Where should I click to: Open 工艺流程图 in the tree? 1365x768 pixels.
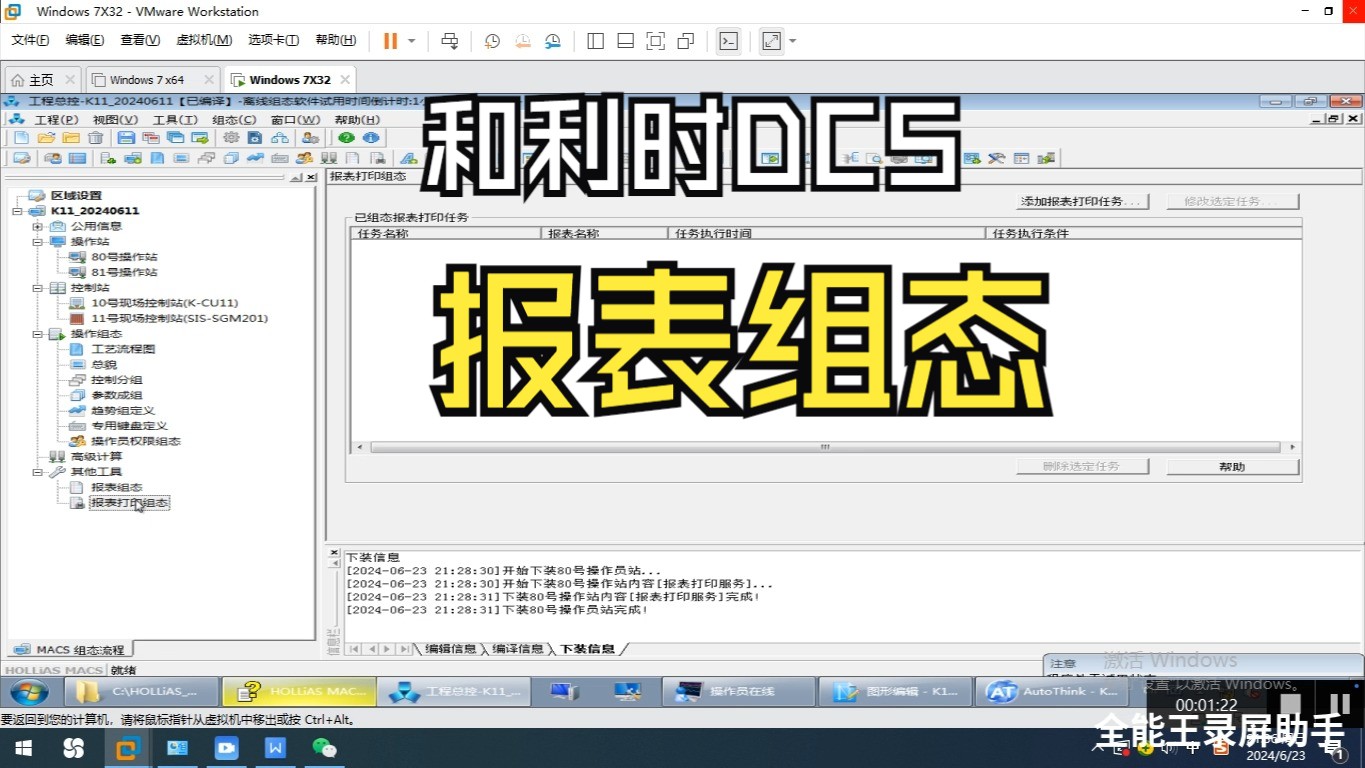tap(123, 349)
